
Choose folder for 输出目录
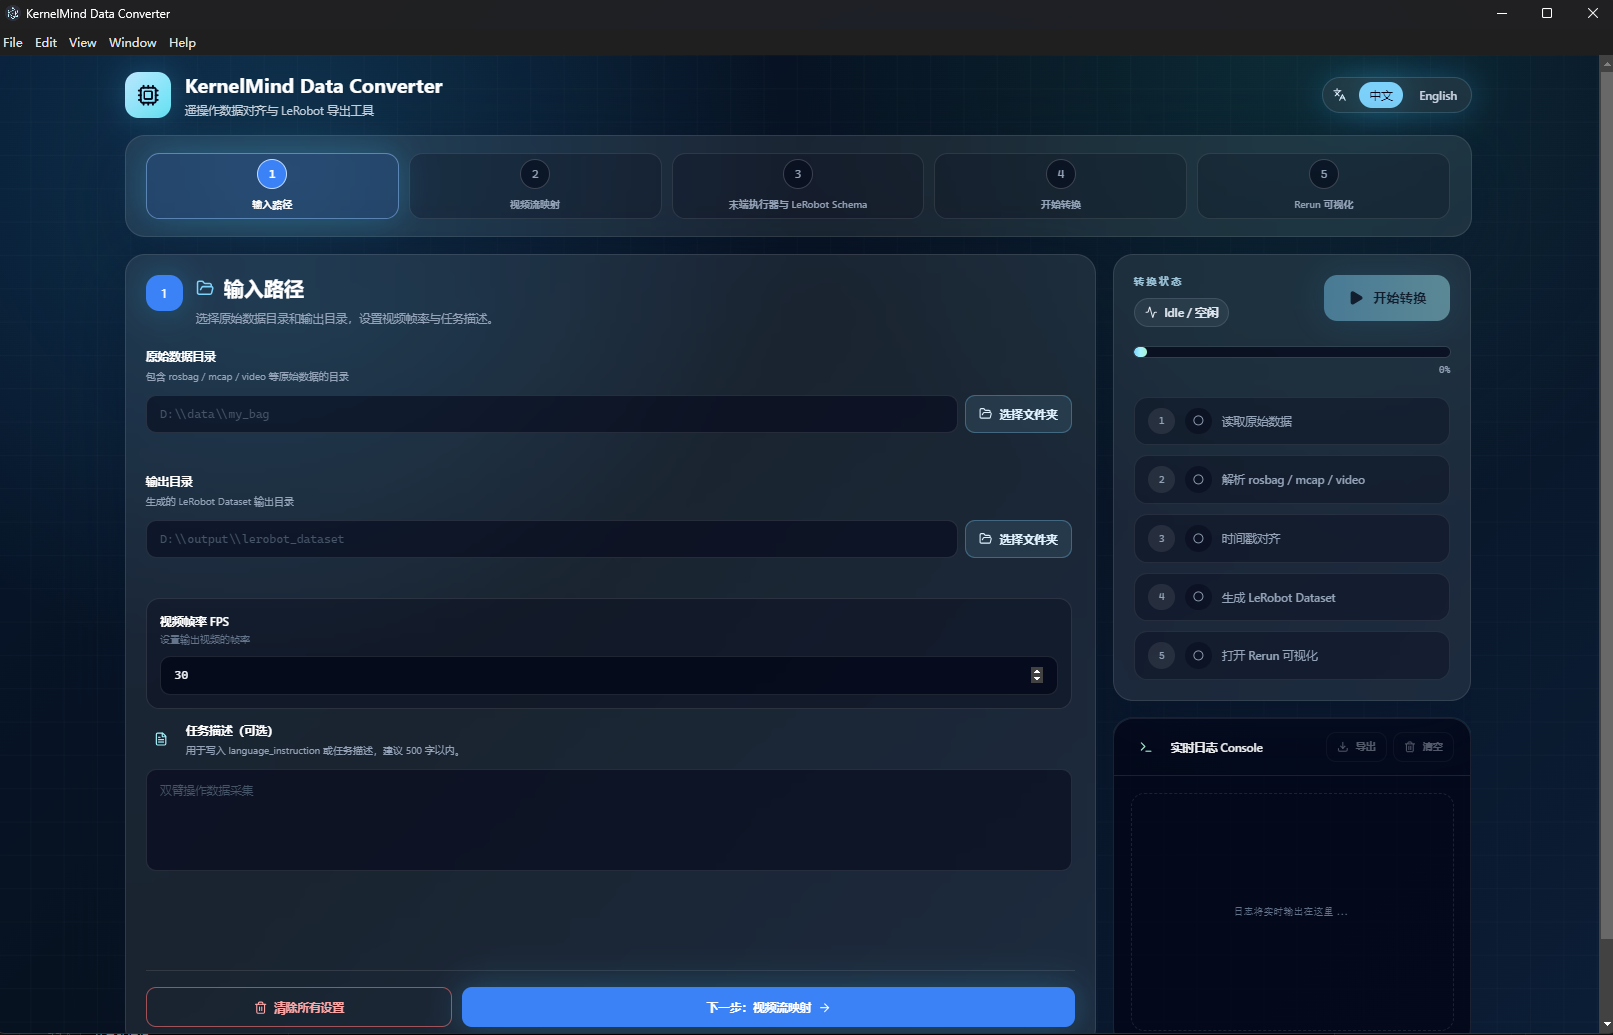[1018, 539]
